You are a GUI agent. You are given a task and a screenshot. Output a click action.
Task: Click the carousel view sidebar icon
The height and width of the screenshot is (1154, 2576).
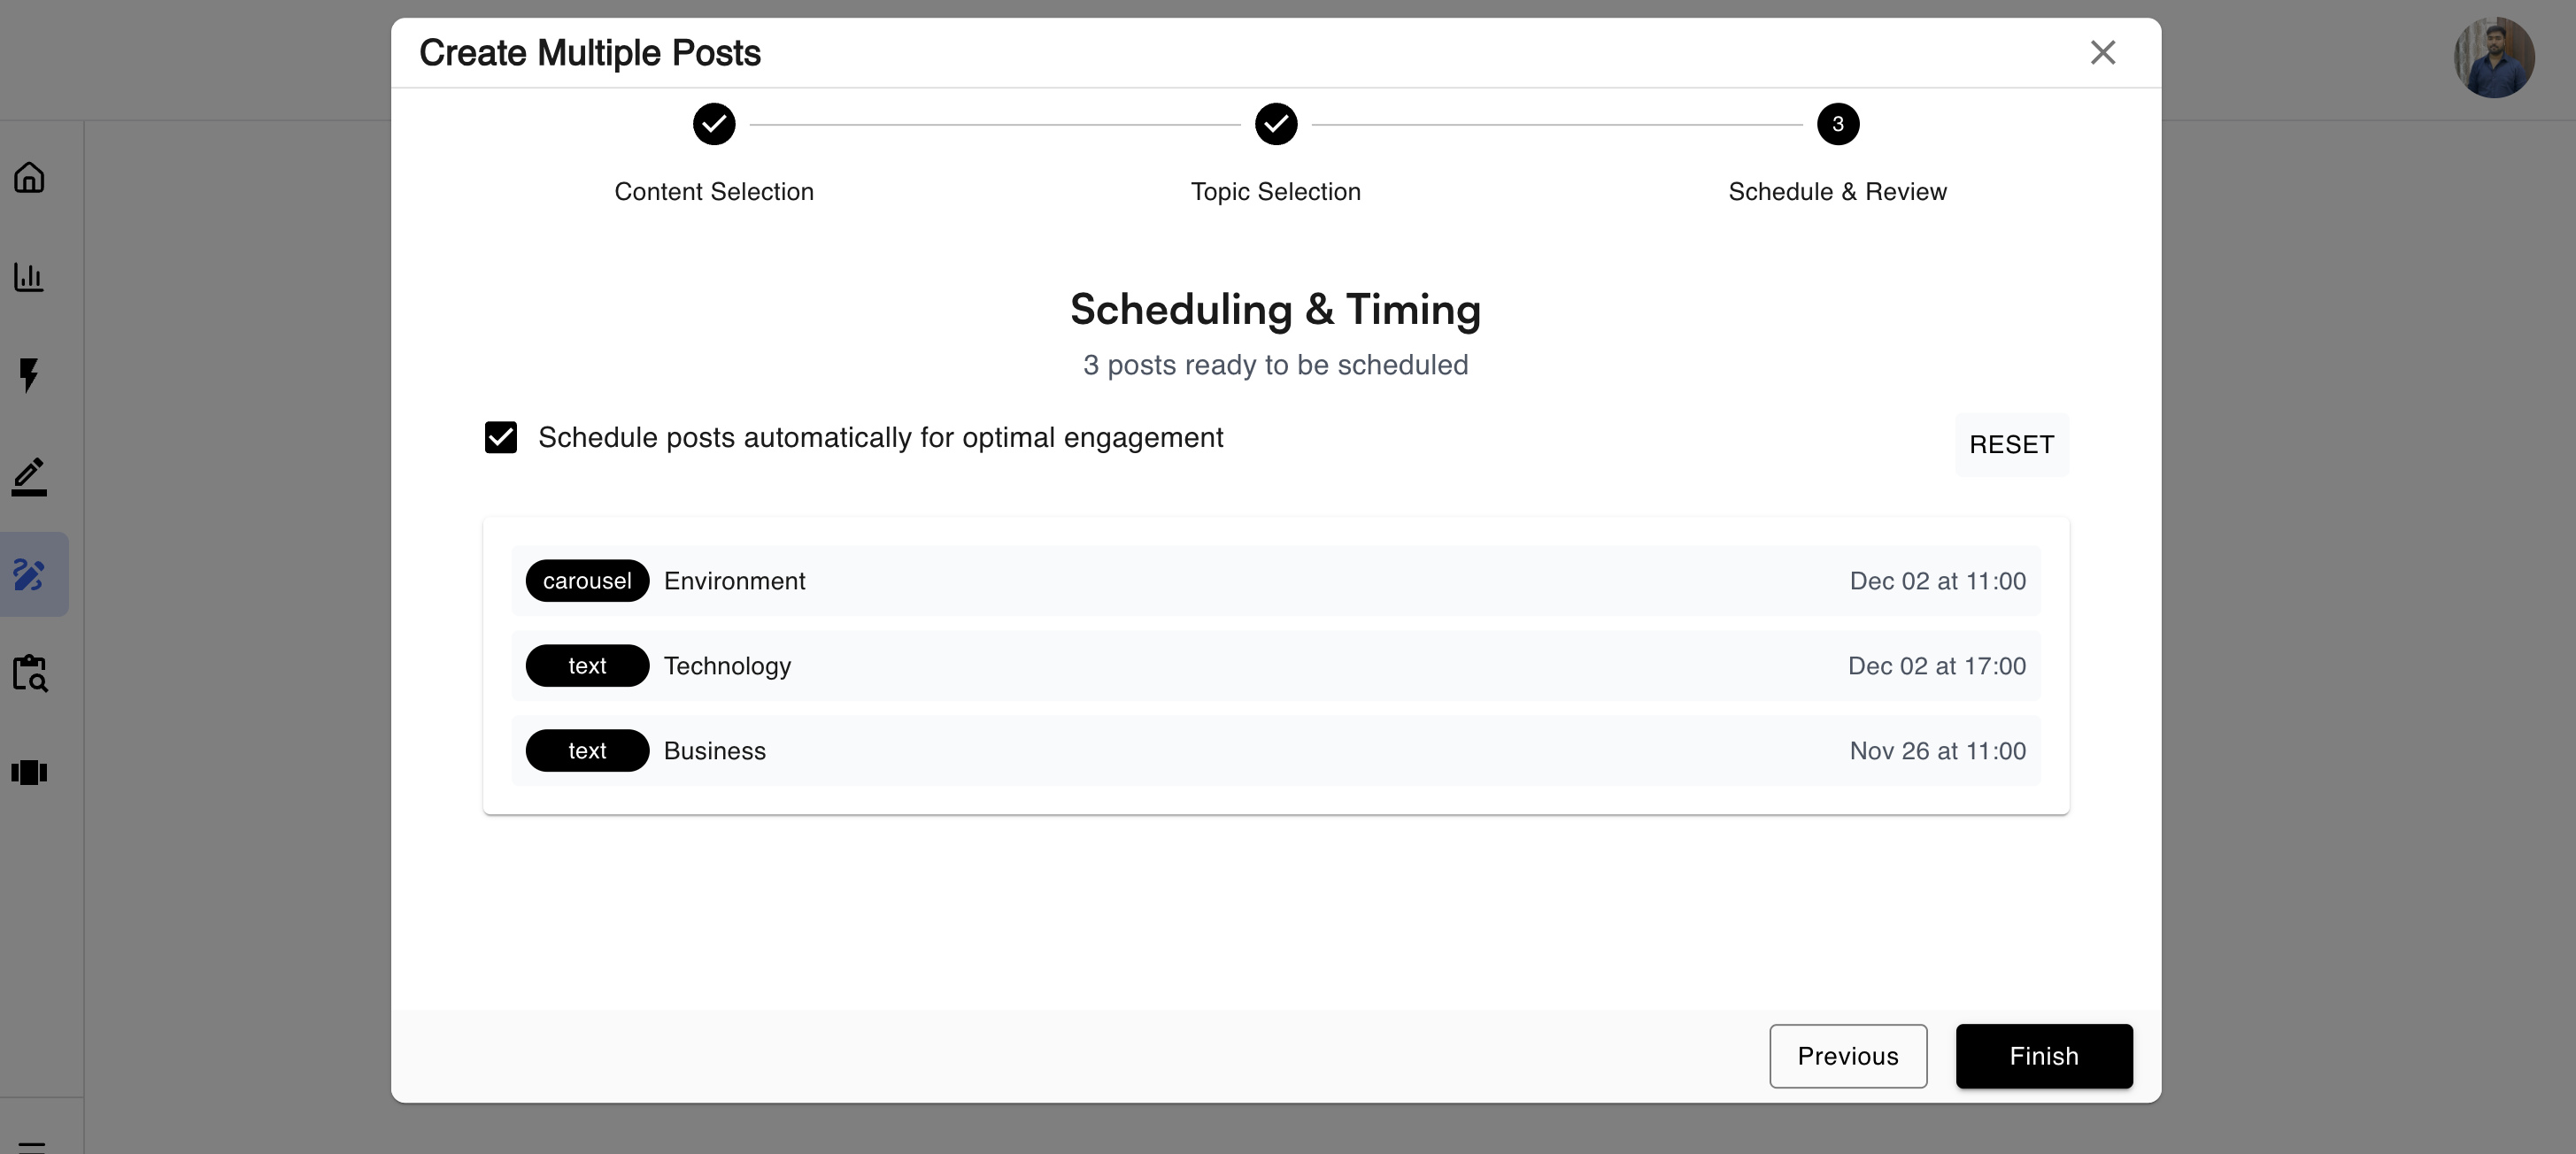tap(29, 772)
